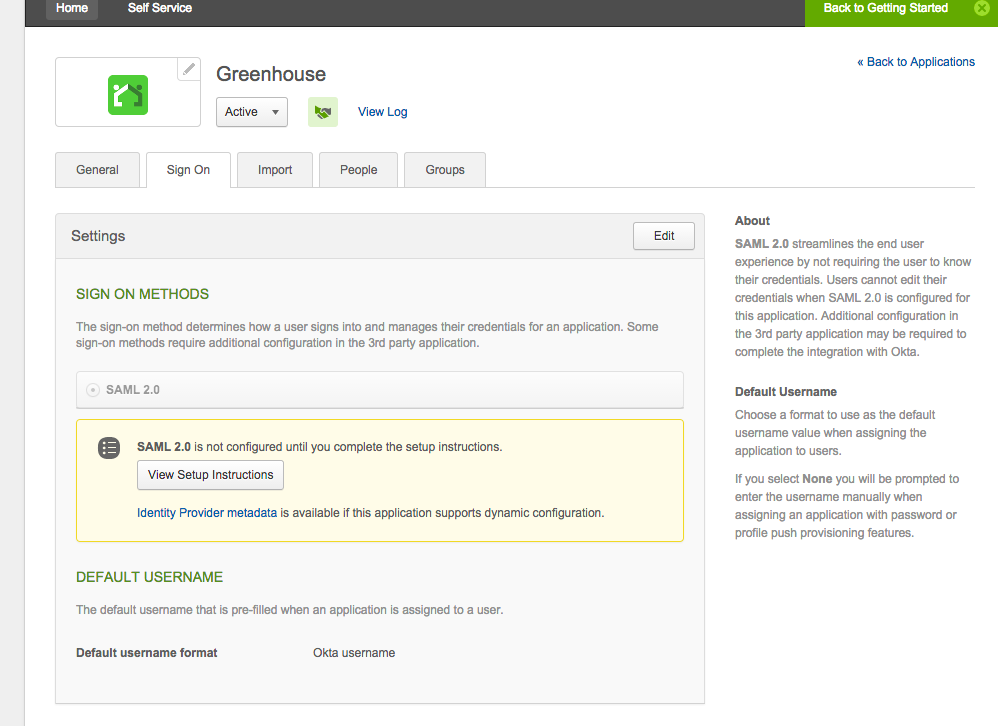Click the Settings panel heading
The width and height of the screenshot is (998, 726).
tap(98, 236)
